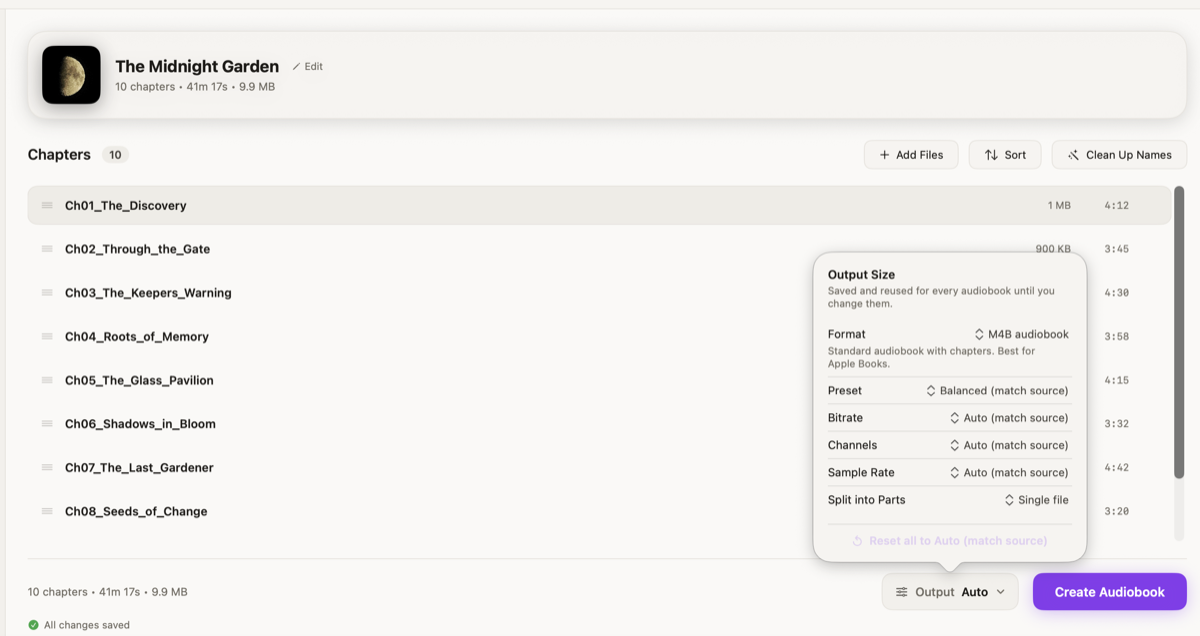Click the Sort arrows icon
Screen dimensions: 1200x636
point(991,155)
